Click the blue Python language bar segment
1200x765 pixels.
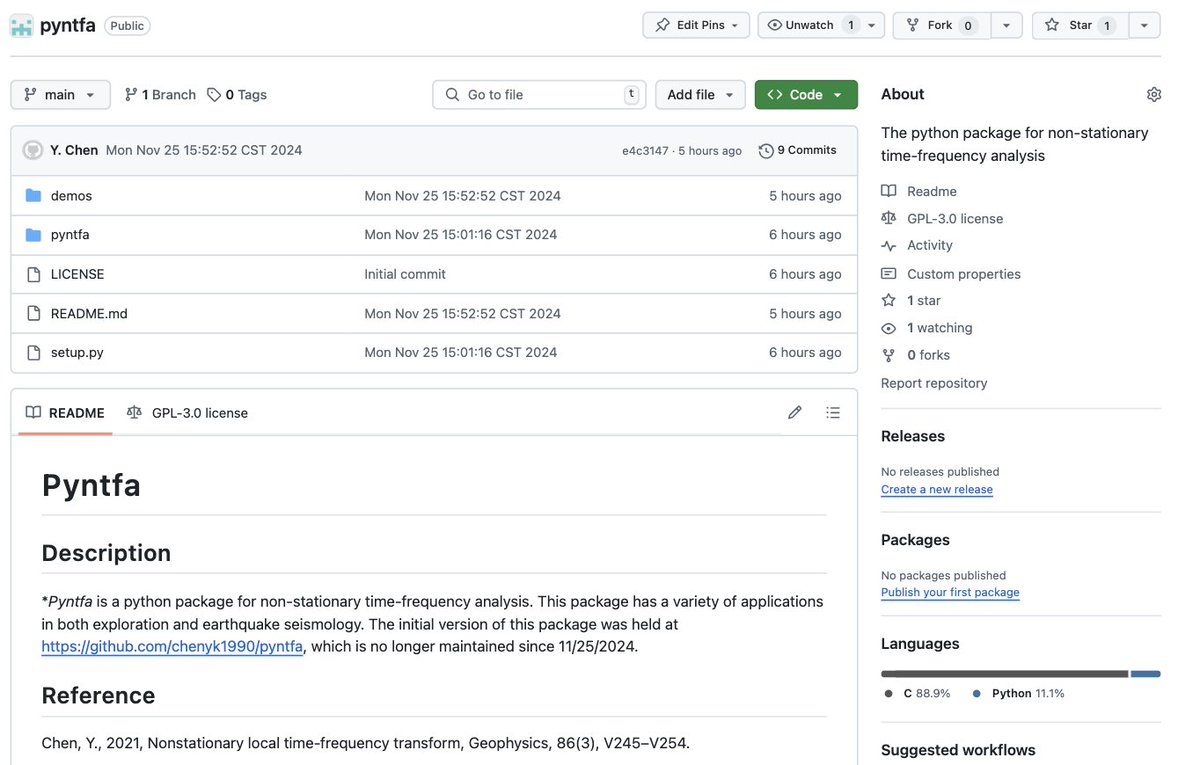coord(1146,674)
